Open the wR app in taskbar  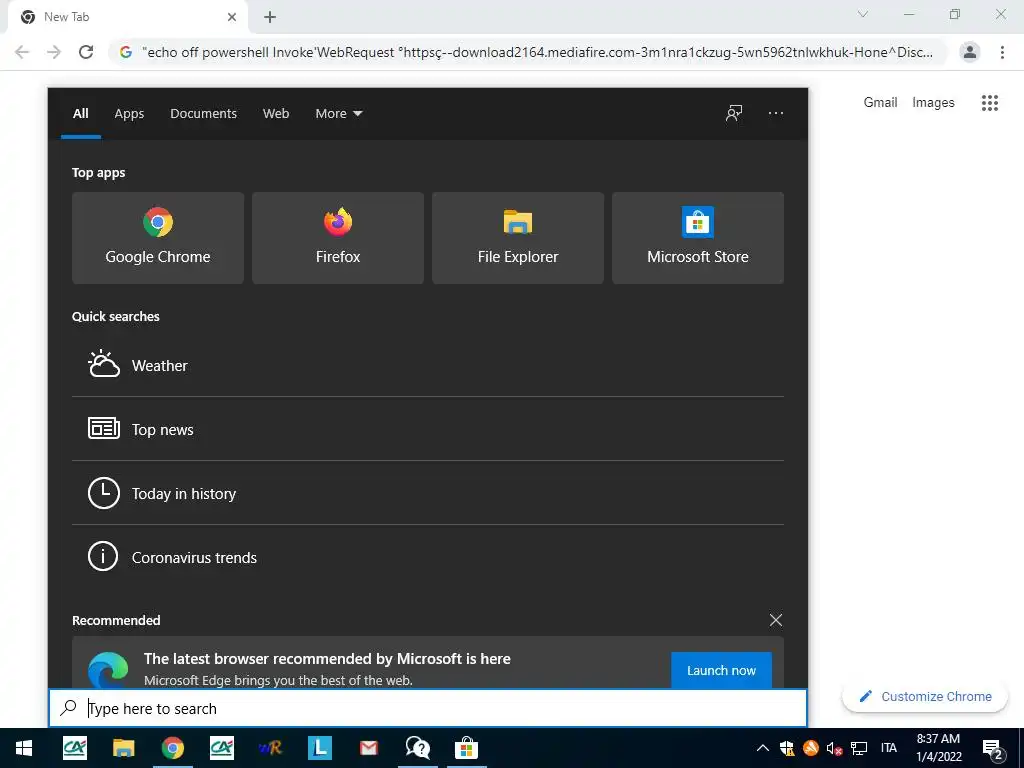coord(270,748)
